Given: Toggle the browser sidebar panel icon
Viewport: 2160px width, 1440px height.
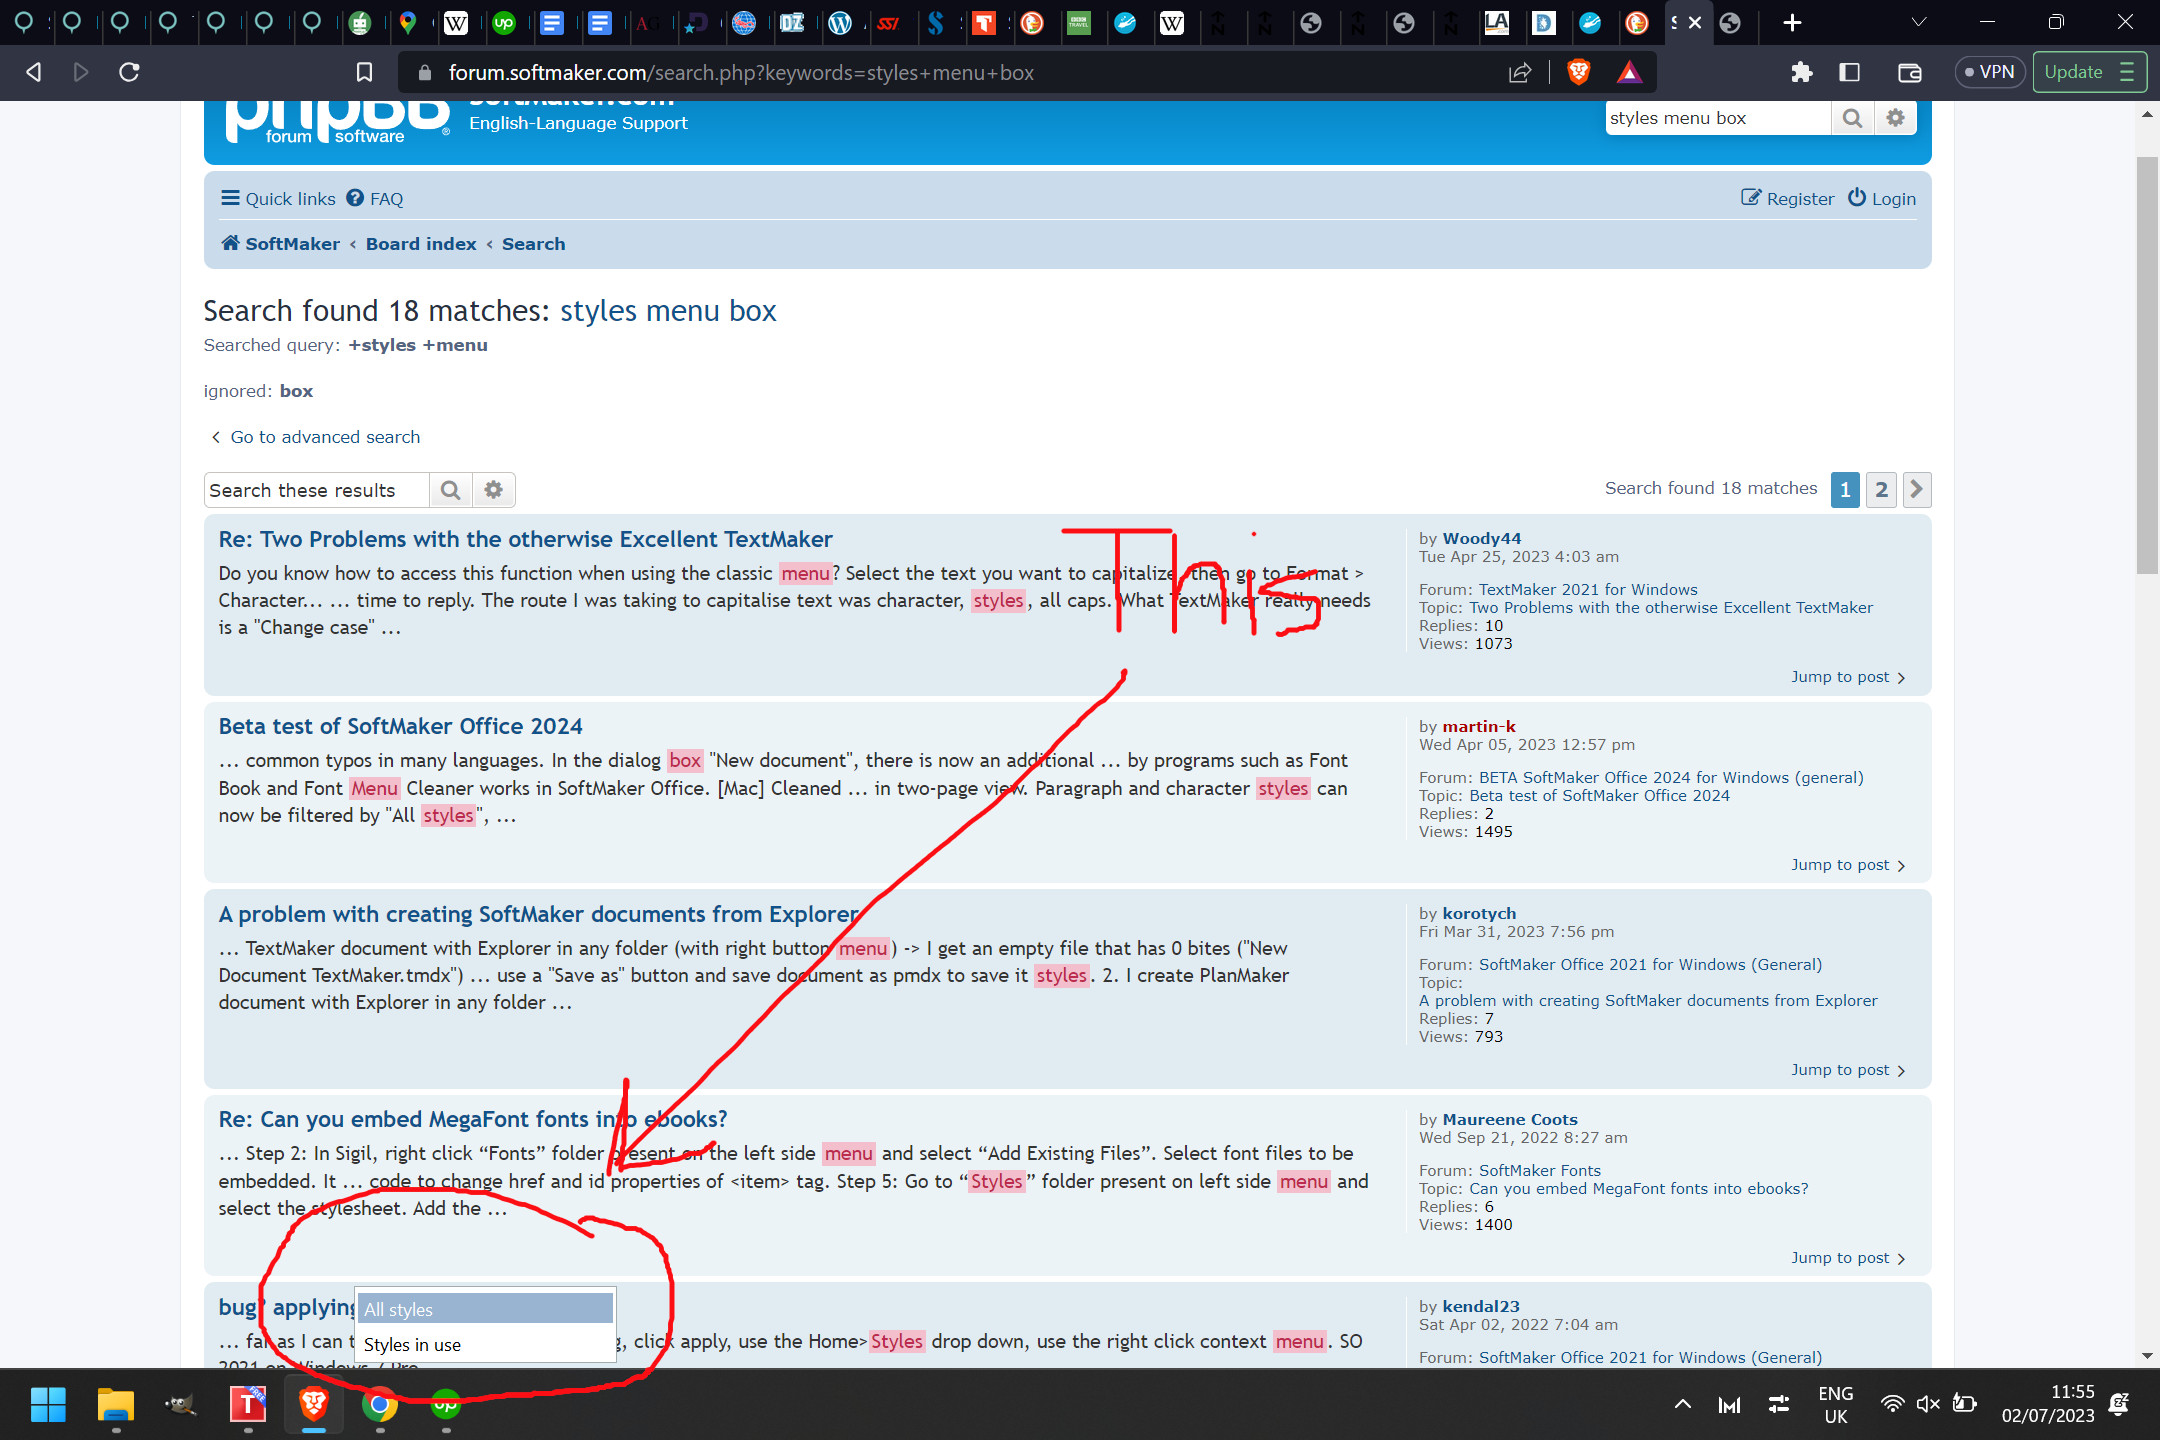Looking at the screenshot, I should tap(1849, 72).
